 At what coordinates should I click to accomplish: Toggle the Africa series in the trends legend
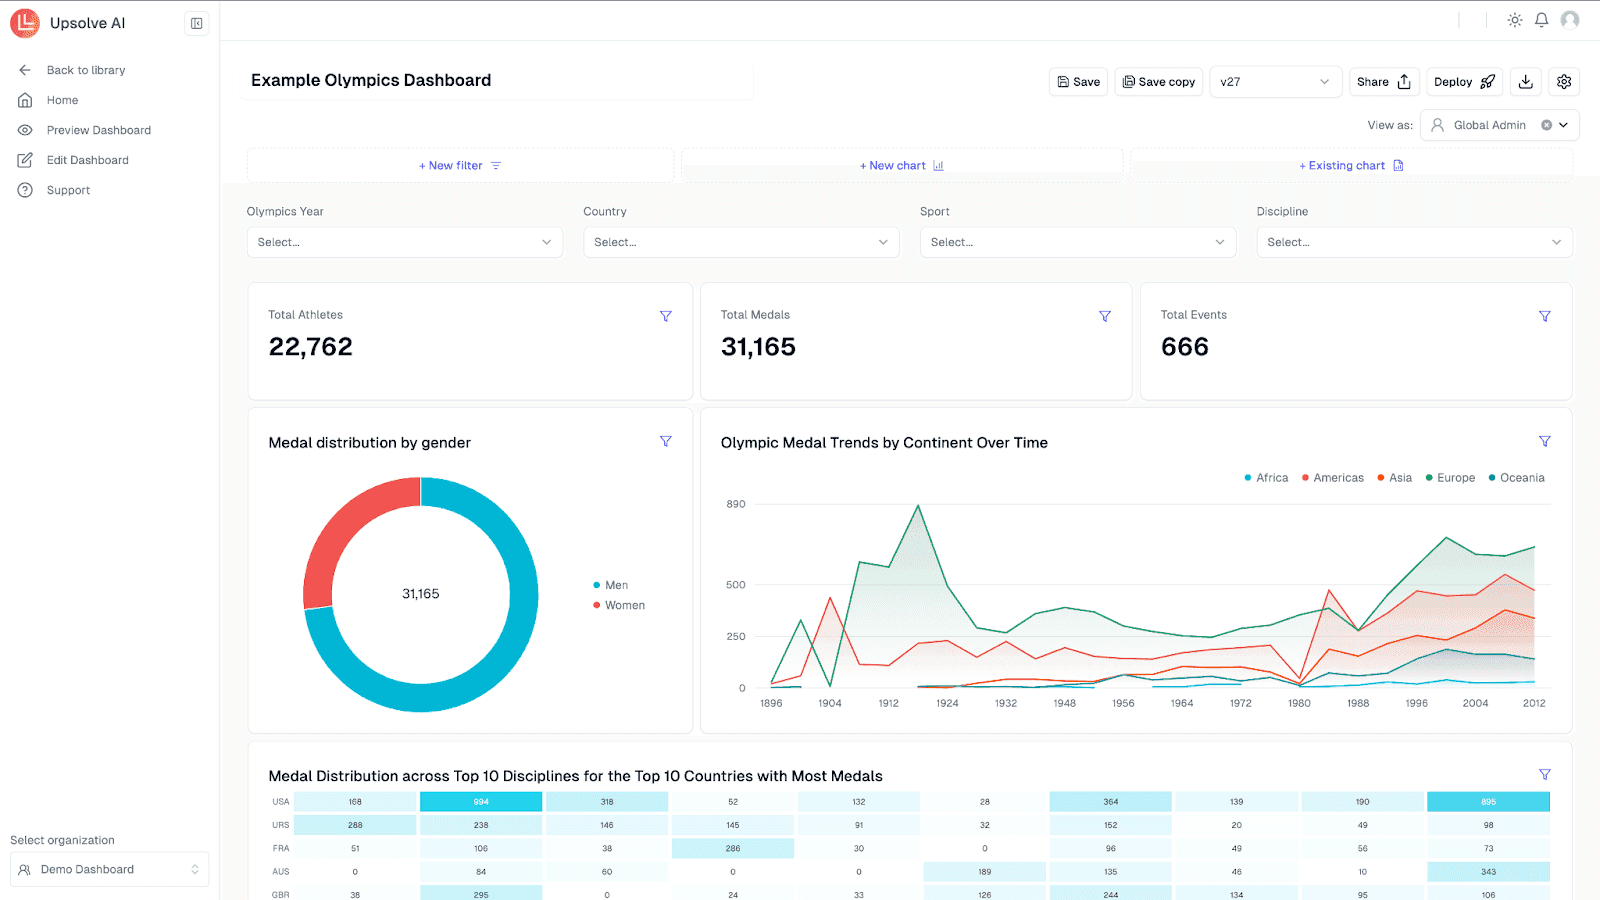tap(1266, 477)
